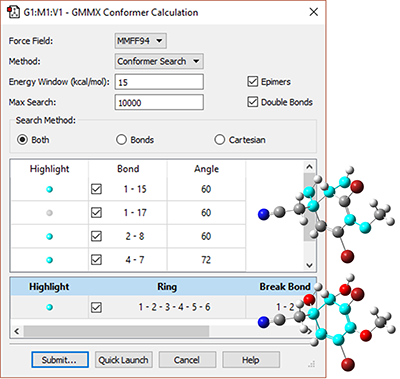Screen dimensions: 400x379
Task: Click ring table Break Bond column header
Action: pos(285,287)
